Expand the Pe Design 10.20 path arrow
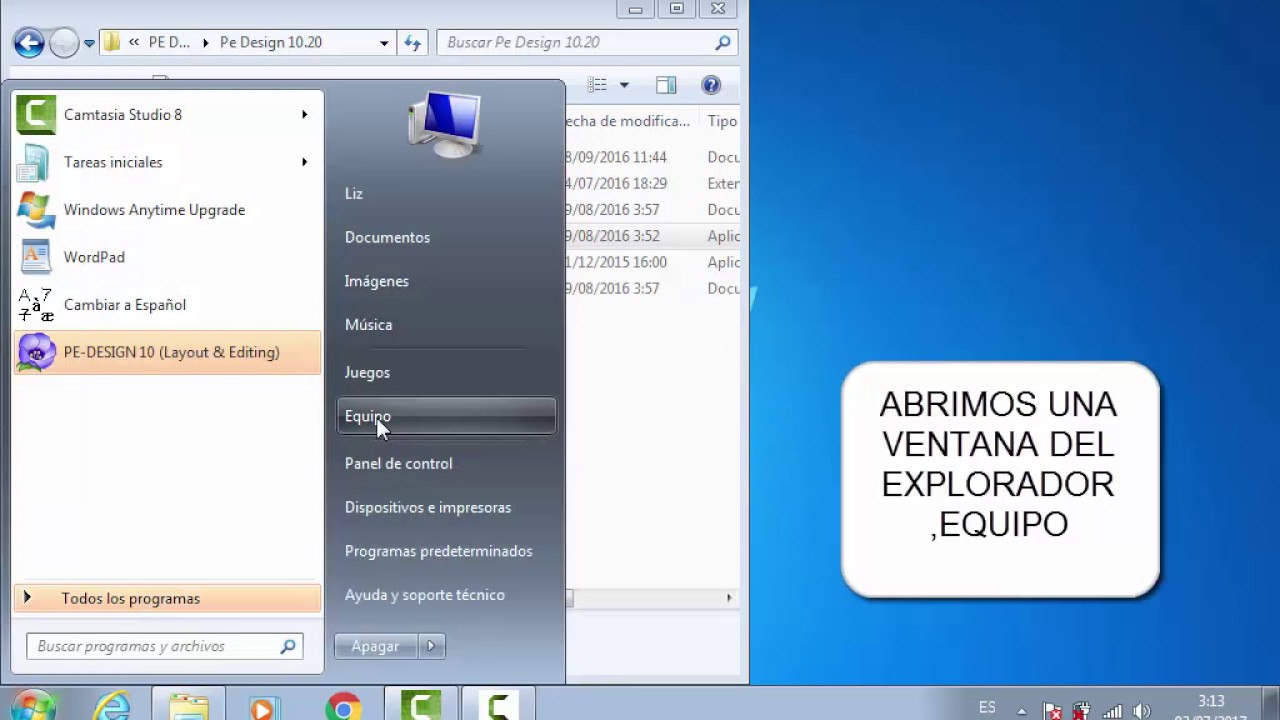The height and width of the screenshot is (720, 1280). click(x=207, y=43)
